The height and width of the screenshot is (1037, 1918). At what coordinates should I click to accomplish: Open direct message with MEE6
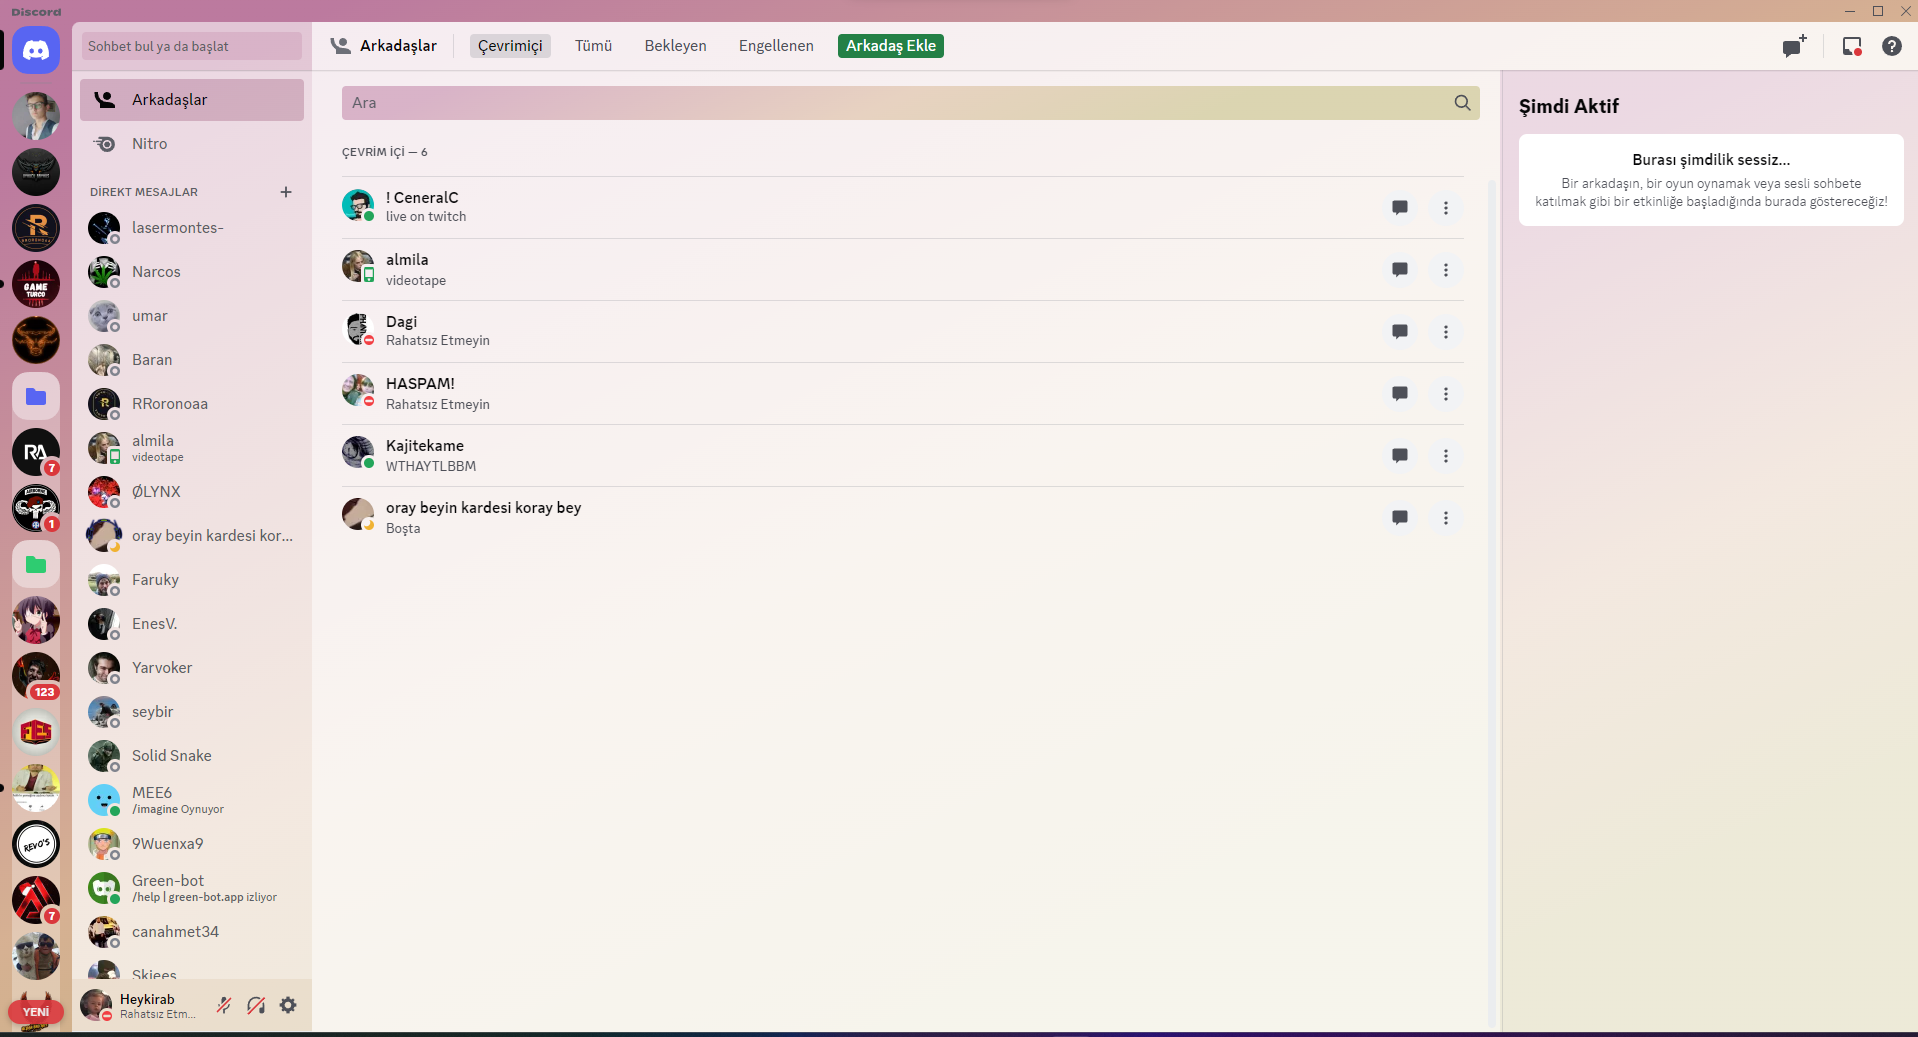[x=192, y=800]
